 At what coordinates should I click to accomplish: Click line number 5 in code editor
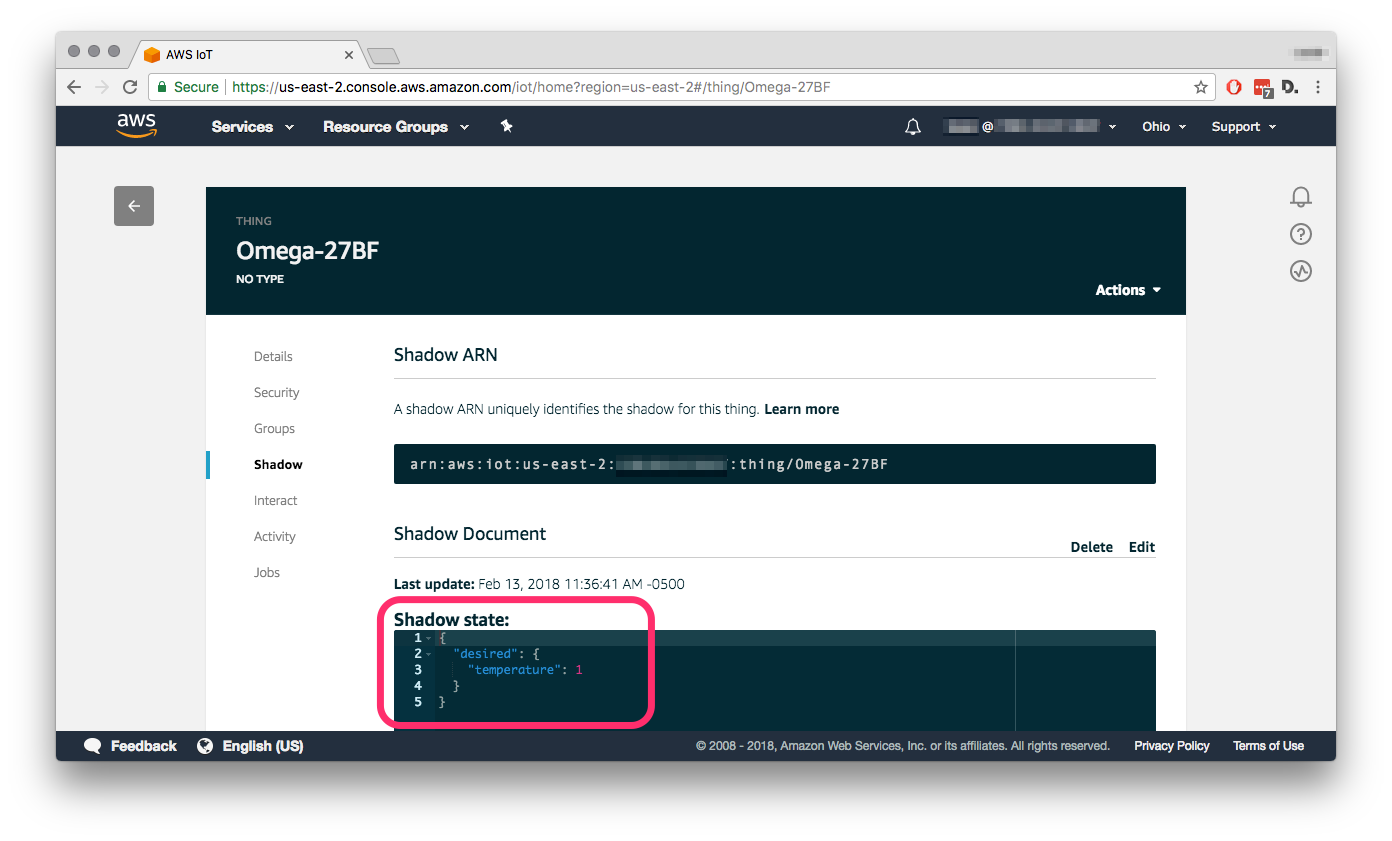[418, 702]
